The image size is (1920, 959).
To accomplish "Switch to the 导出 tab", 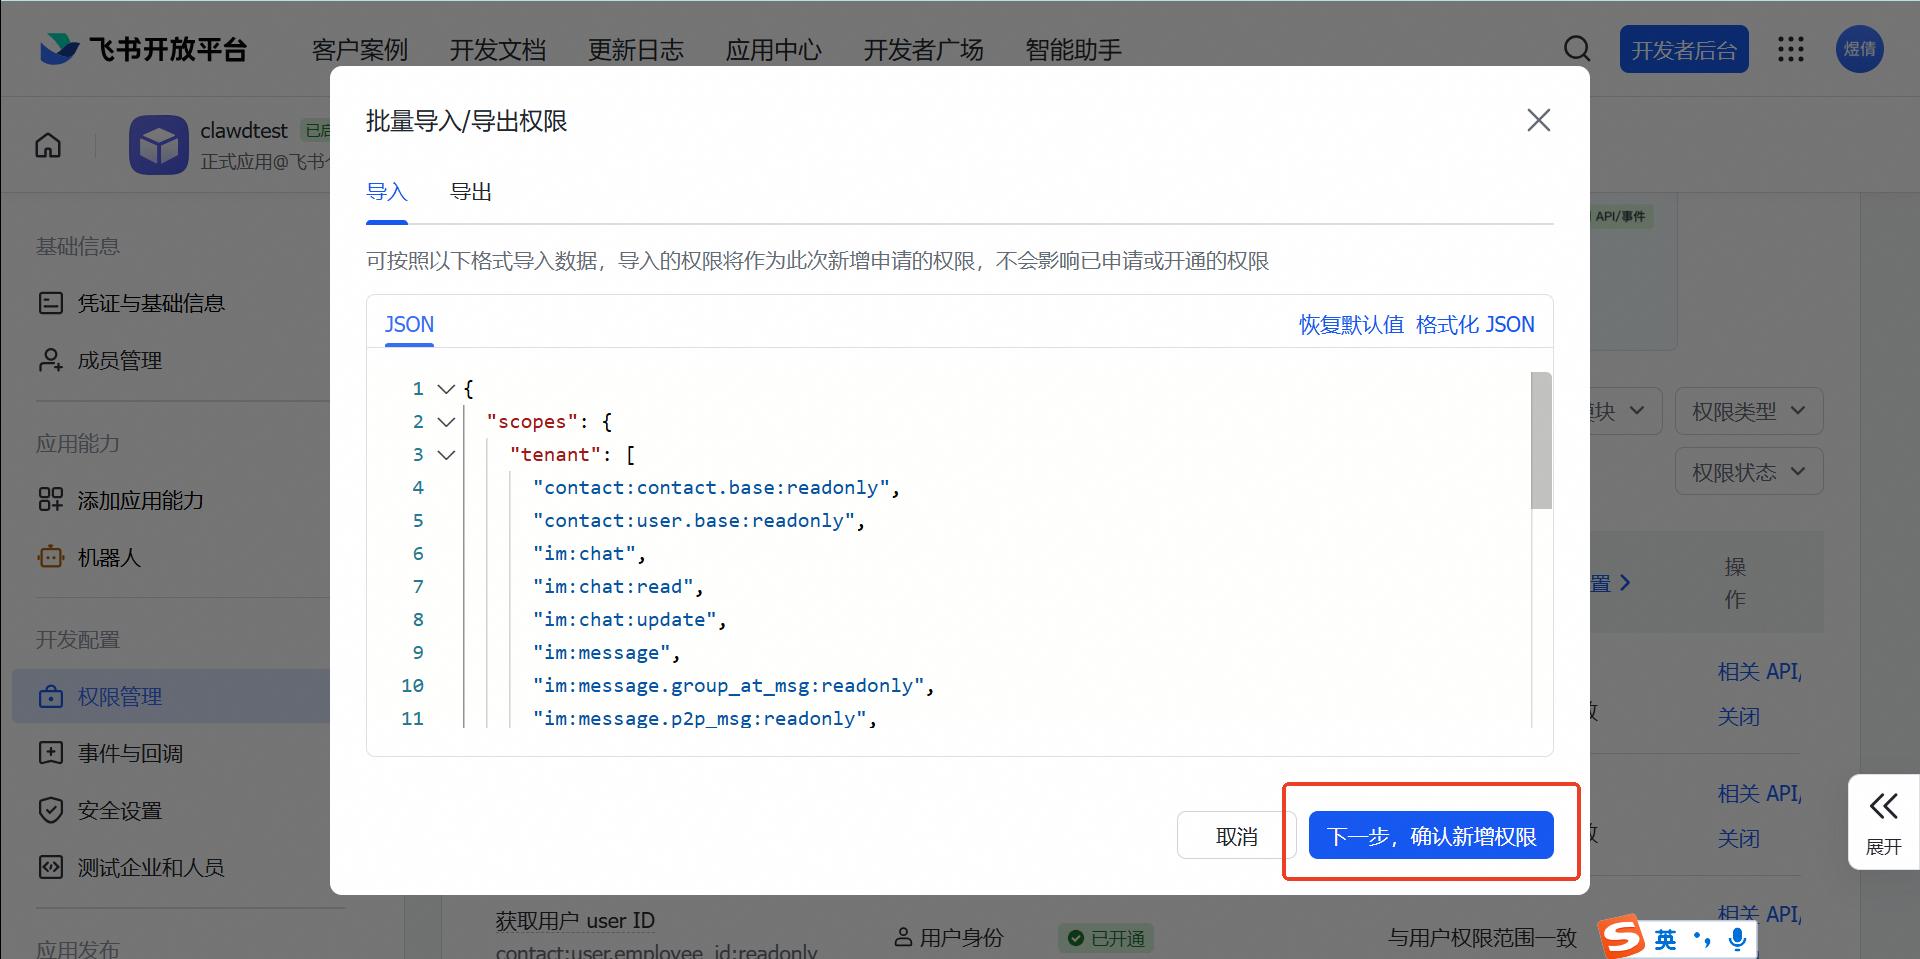I will tap(470, 192).
